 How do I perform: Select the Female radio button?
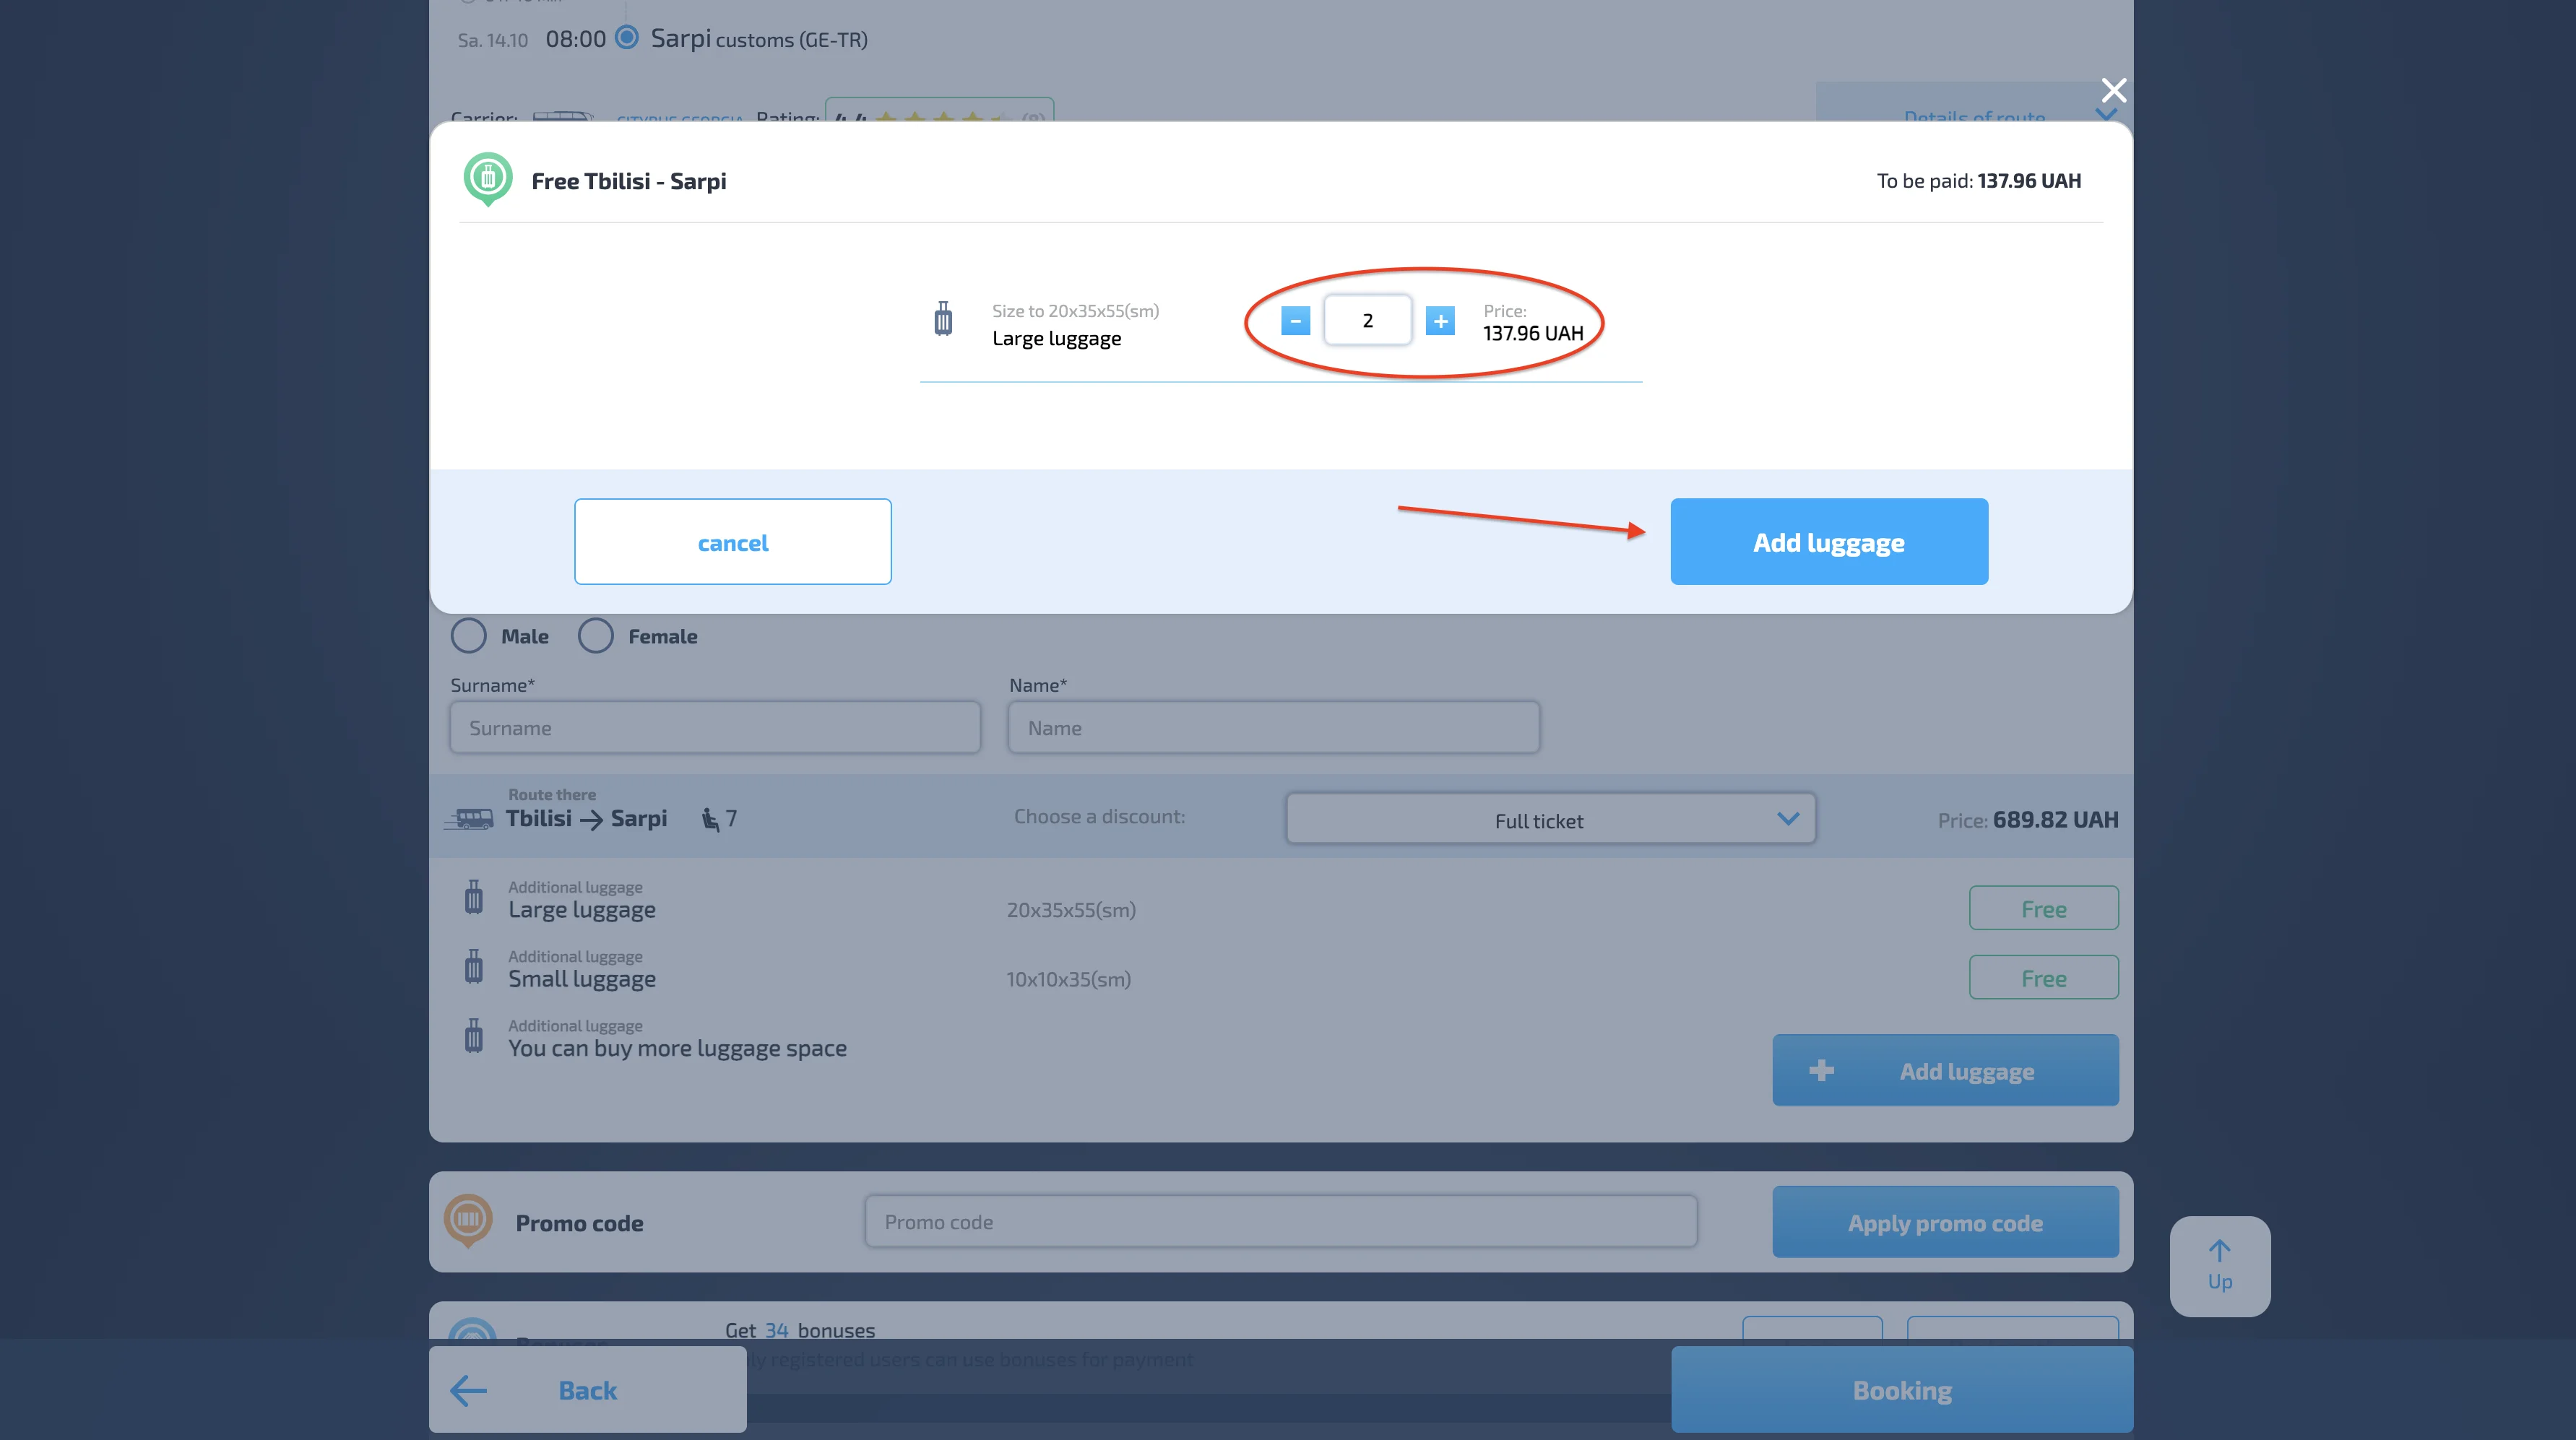(595, 636)
